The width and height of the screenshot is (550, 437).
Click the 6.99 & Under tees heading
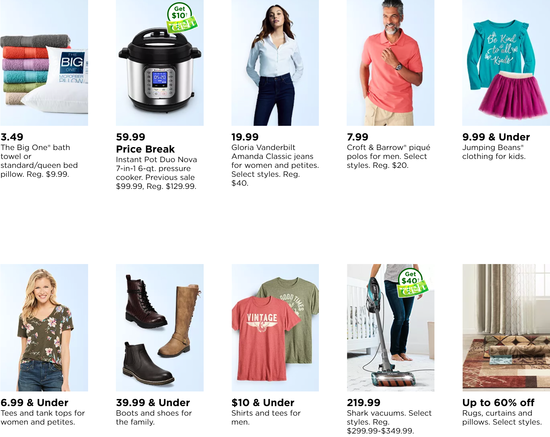(x=34, y=403)
